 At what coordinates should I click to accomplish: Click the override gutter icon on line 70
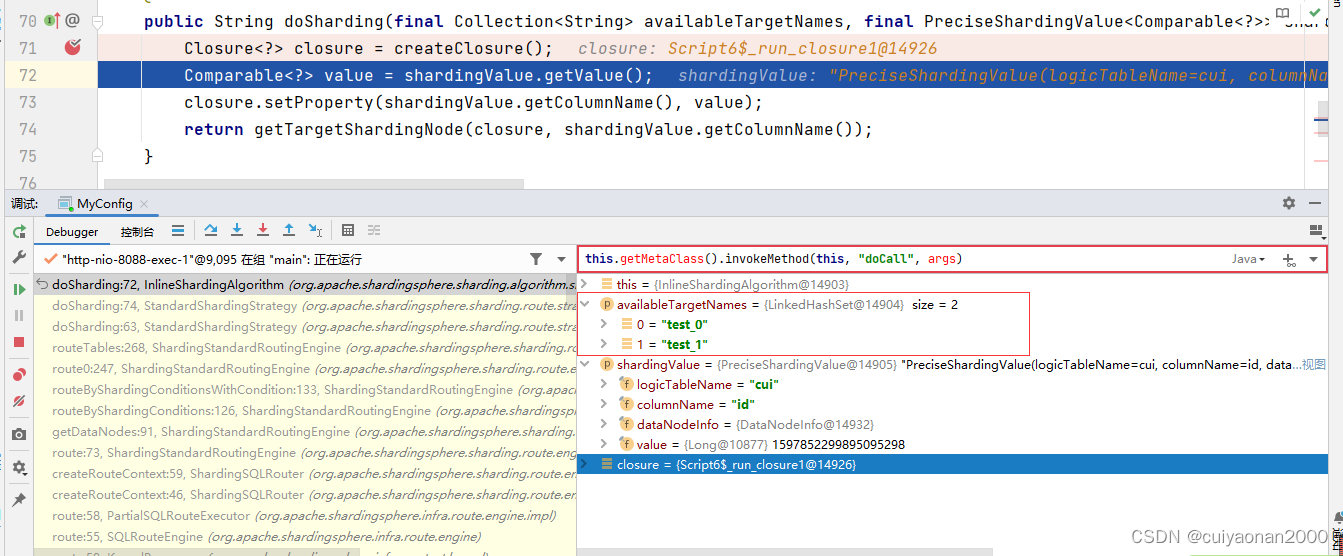pos(51,20)
